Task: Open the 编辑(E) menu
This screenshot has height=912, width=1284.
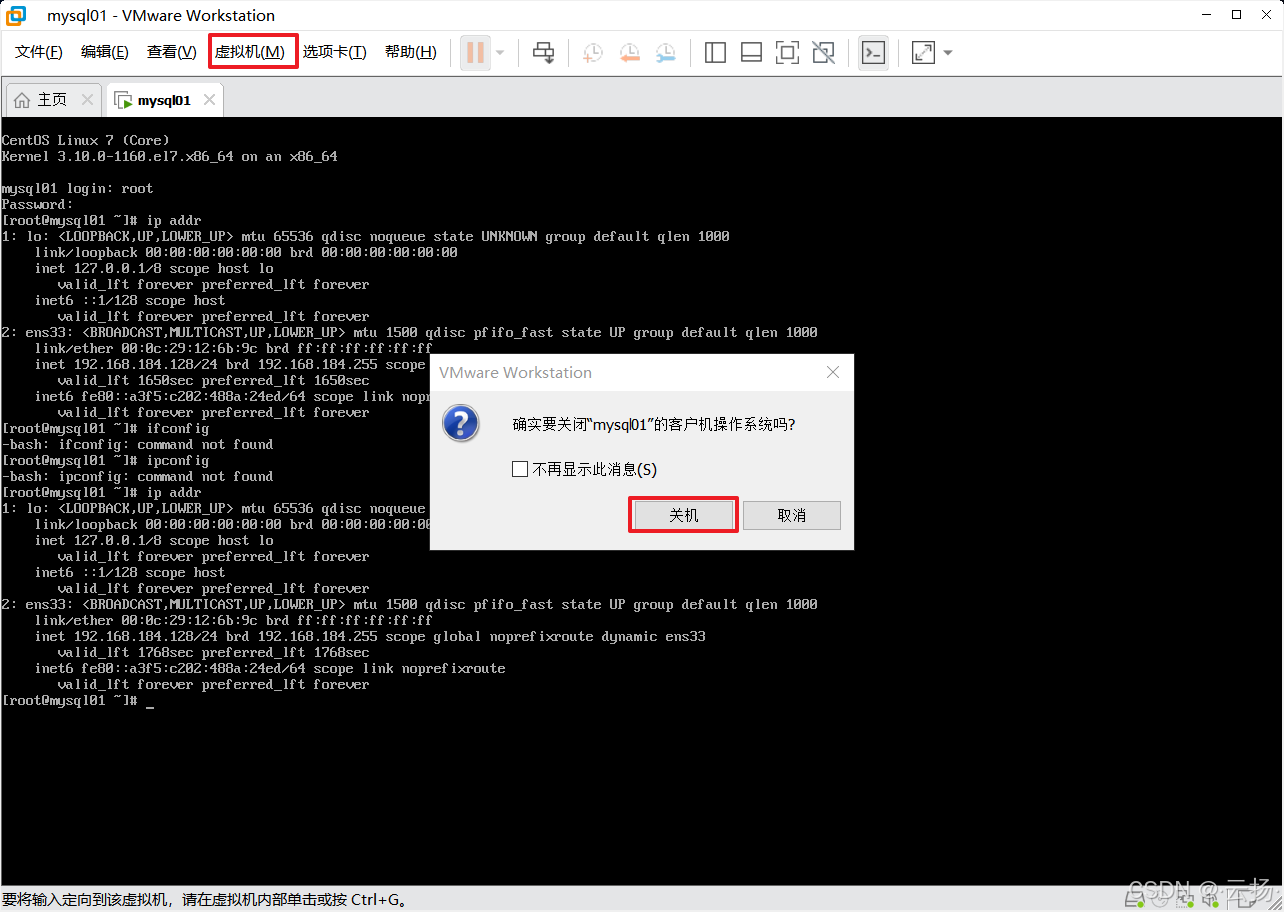Action: point(105,52)
